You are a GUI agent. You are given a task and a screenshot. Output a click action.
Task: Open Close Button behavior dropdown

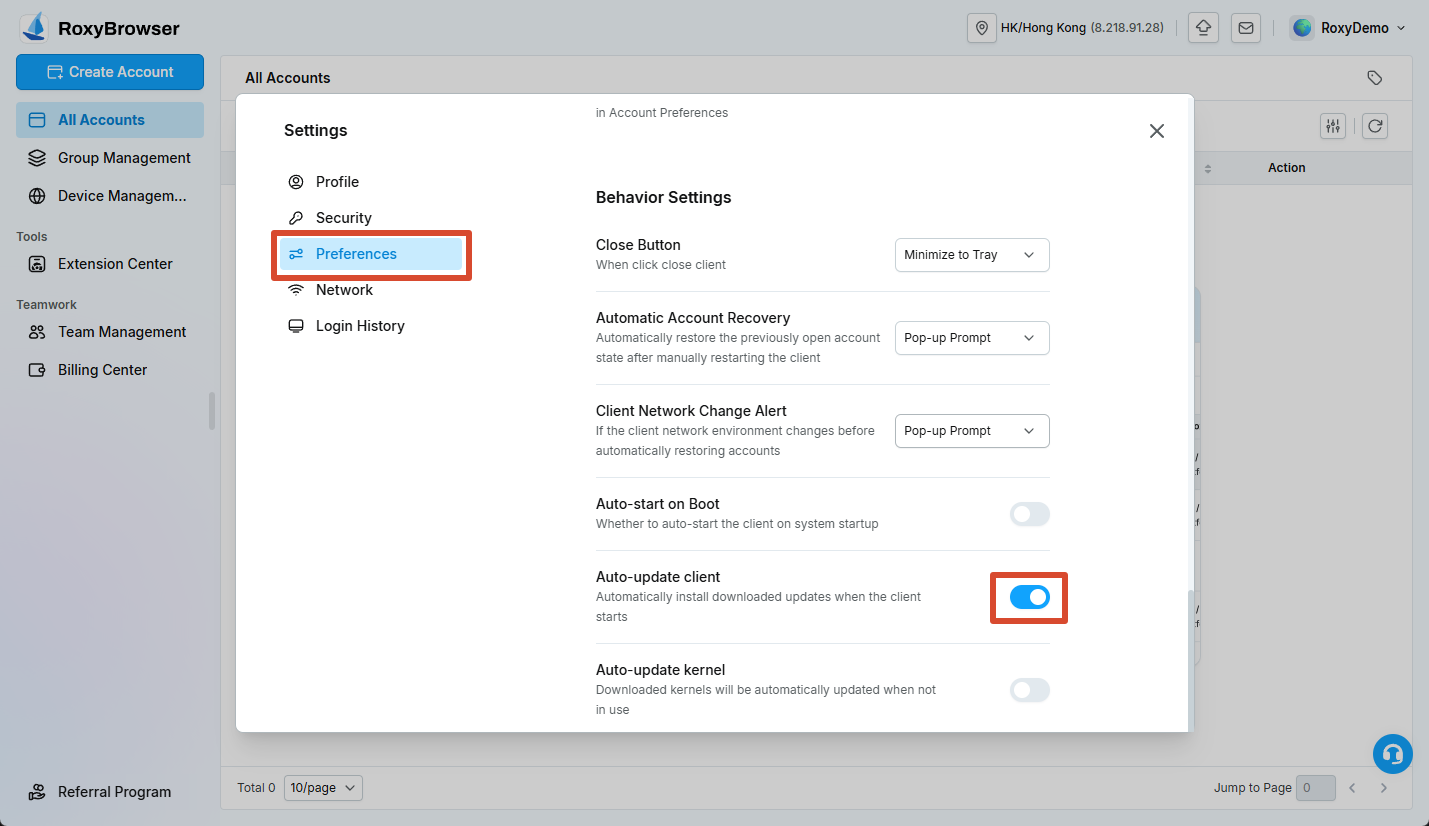pos(972,255)
